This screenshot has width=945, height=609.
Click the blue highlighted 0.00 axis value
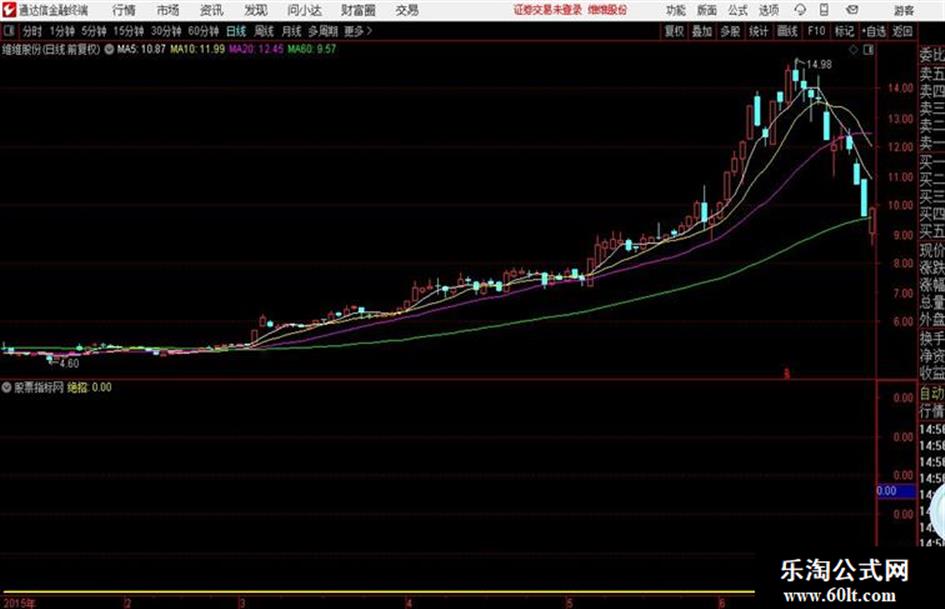pyautogui.click(x=896, y=491)
